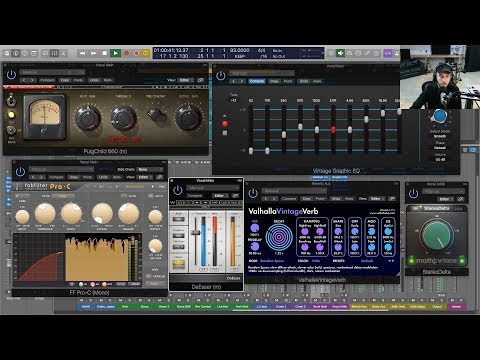Bypass Vintage Graphic EQ with its power button
The width and height of the screenshot is (480, 360).
[x=221, y=76]
